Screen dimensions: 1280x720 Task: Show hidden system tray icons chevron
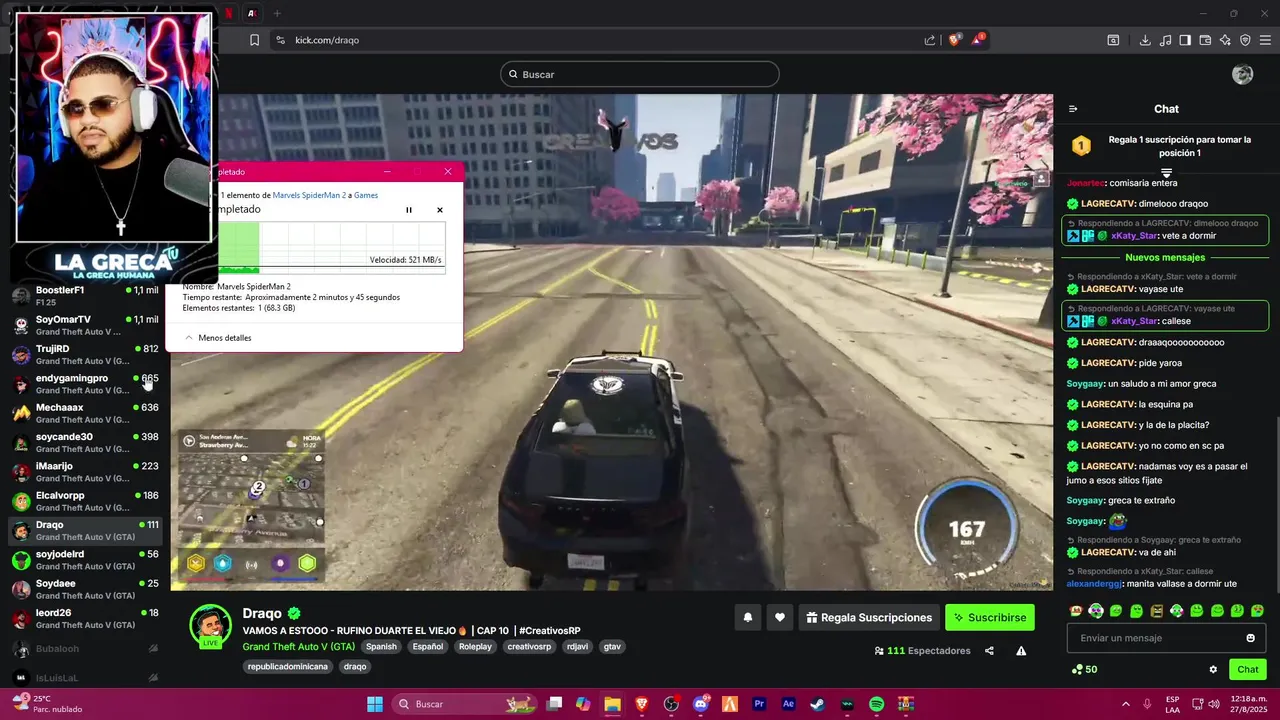coord(1125,704)
